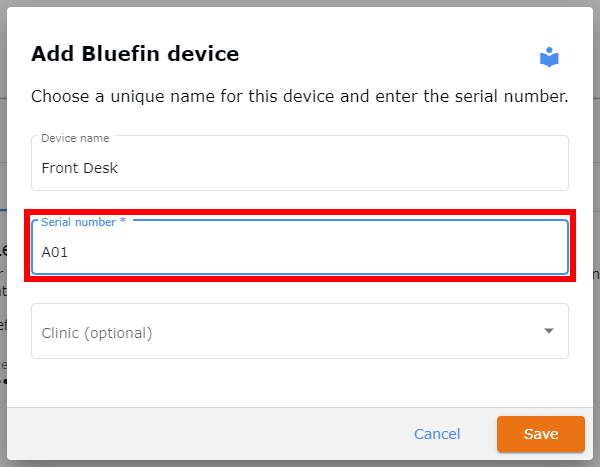Focus the Device name field

(300, 163)
